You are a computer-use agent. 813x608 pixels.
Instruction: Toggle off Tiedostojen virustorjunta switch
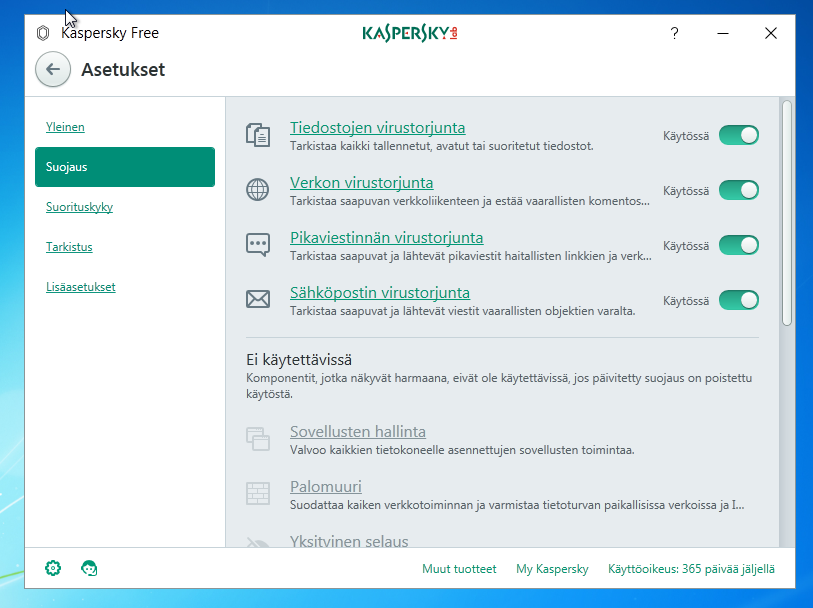pos(739,135)
